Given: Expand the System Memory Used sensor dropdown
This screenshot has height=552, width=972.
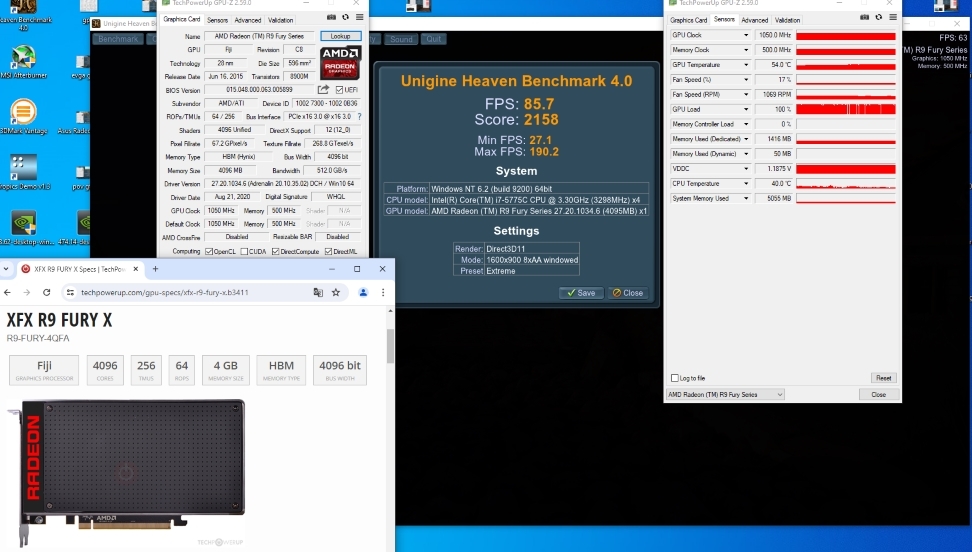Looking at the screenshot, I should pyautogui.click(x=746, y=198).
